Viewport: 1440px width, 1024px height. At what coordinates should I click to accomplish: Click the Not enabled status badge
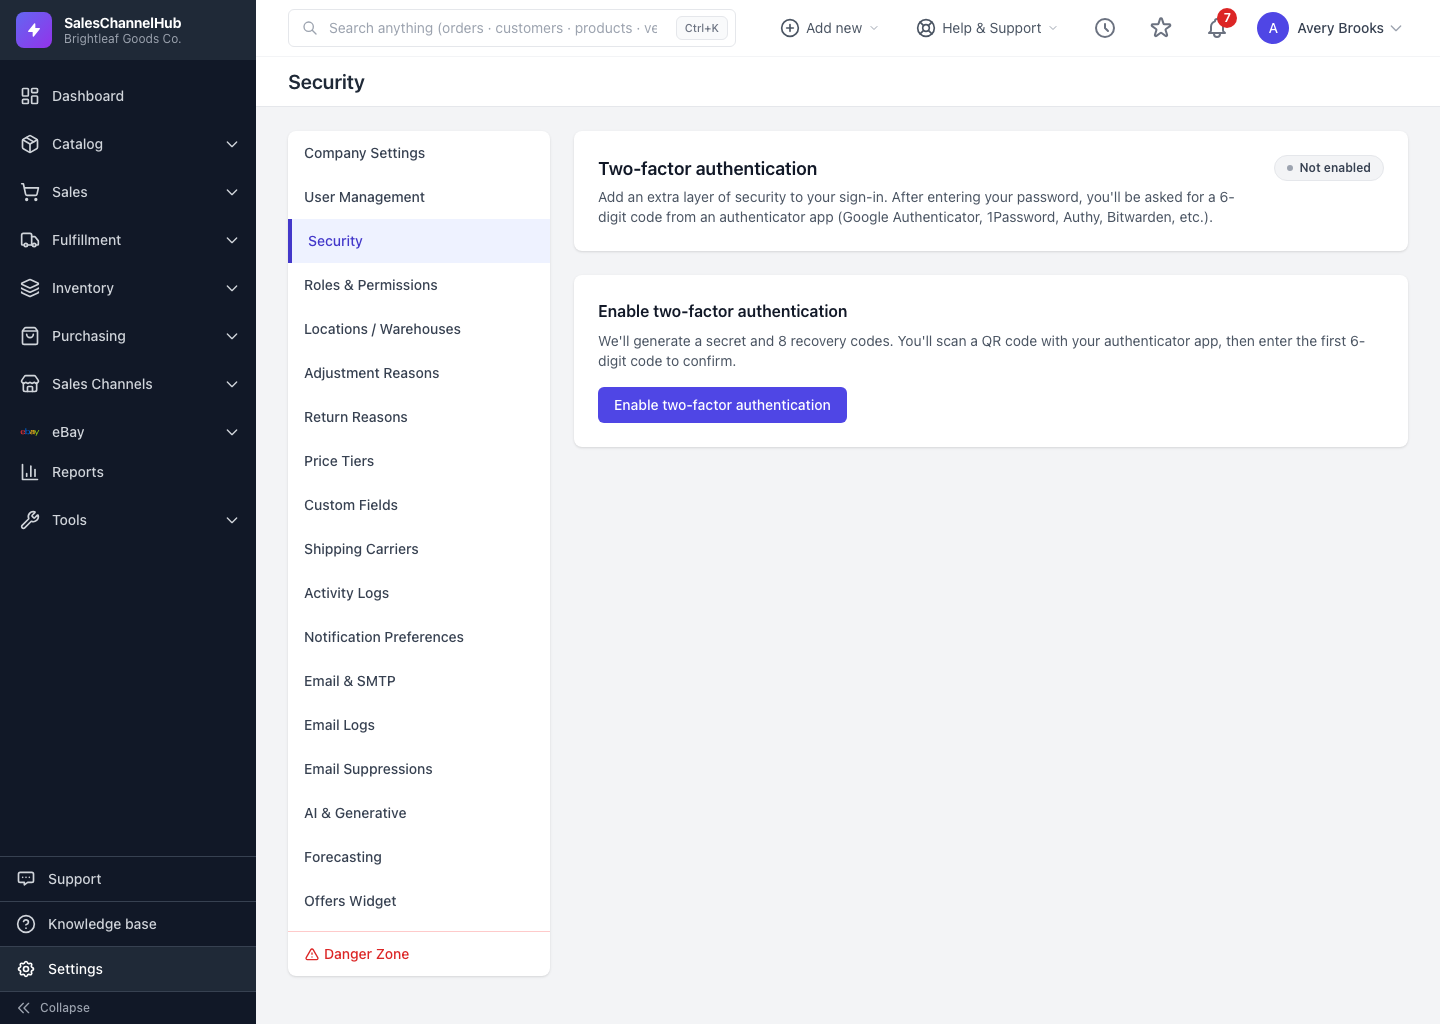1329,168
